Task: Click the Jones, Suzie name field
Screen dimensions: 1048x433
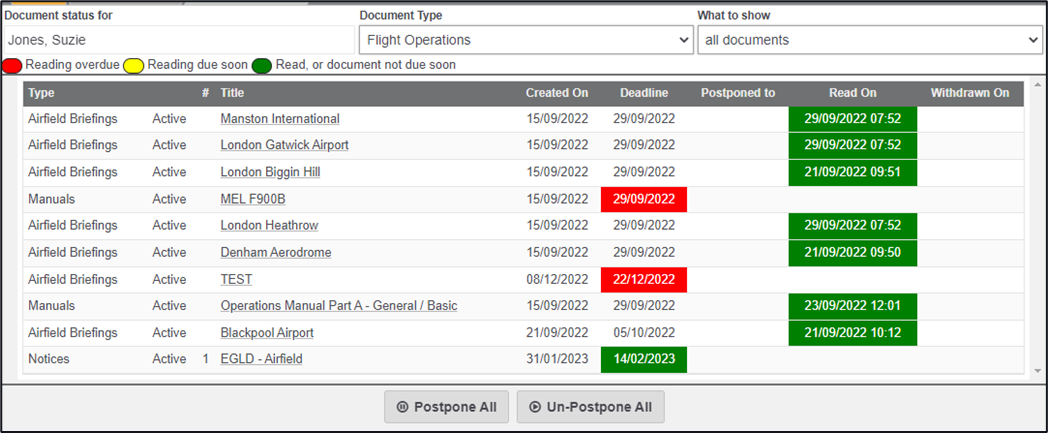Action: pos(178,40)
